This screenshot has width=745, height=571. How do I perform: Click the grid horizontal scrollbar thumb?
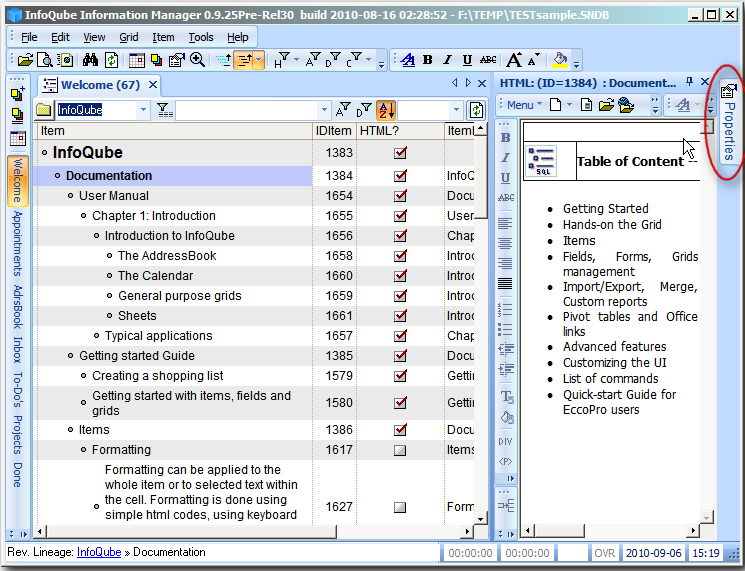tap(191, 532)
